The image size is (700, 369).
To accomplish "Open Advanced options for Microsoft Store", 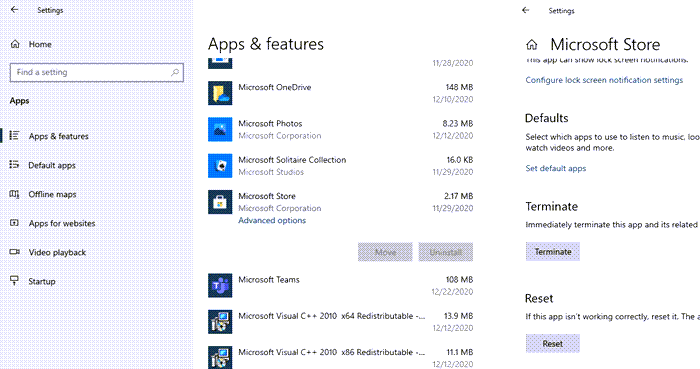I will point(272,220).
